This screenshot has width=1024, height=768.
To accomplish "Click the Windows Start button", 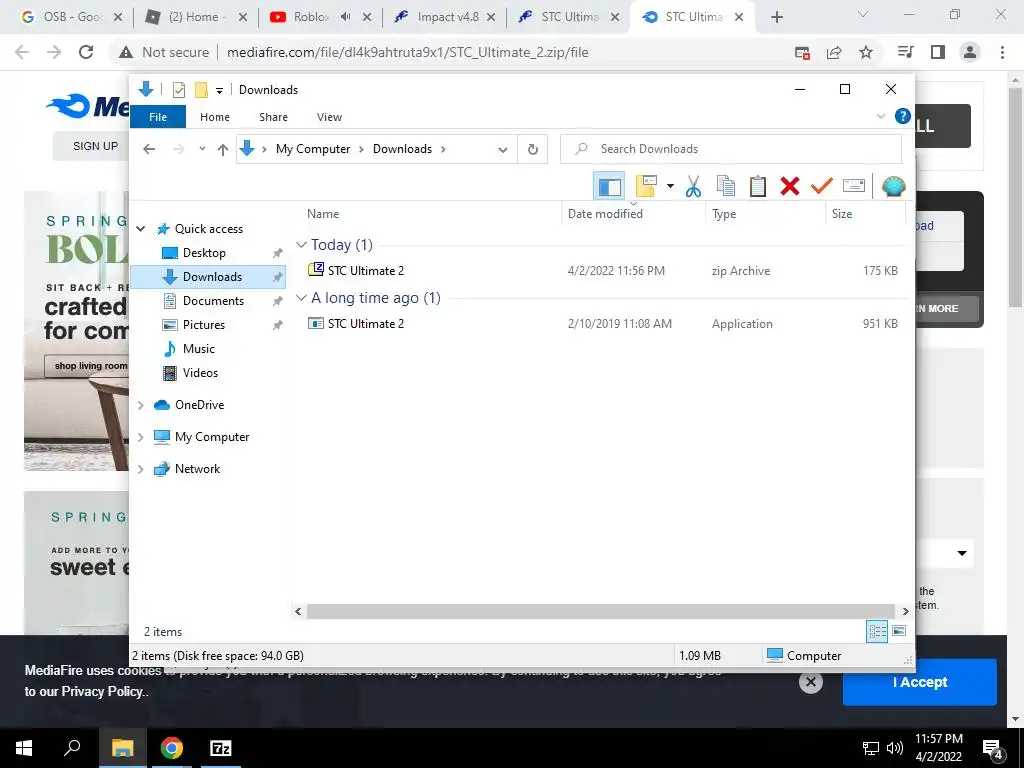I will (x=24, y=748).
